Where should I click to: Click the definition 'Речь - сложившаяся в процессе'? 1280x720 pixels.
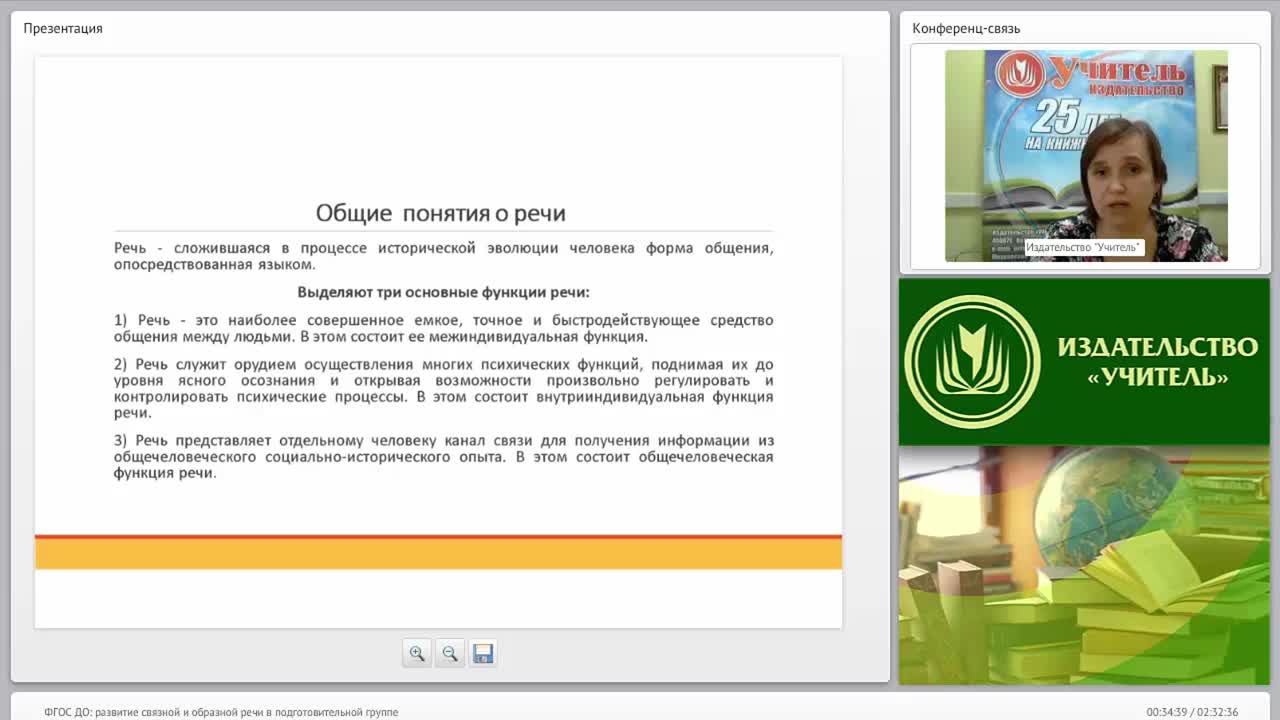pyautogui.click(x=443, y=256)
